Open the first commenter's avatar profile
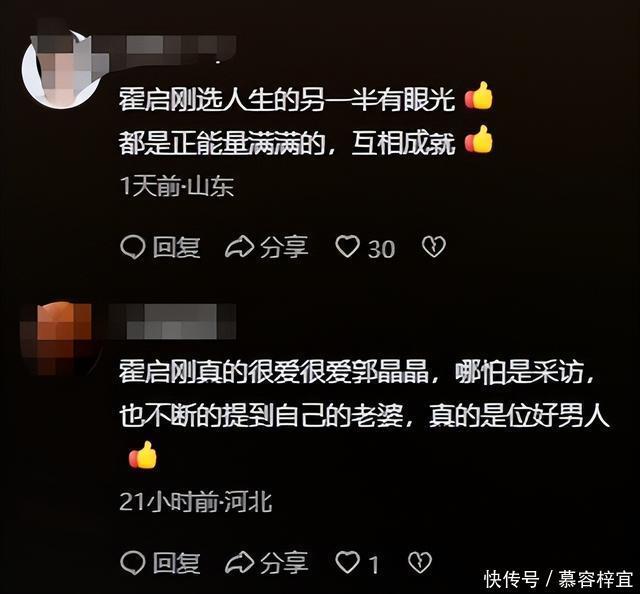The width and height of the screenshot is (640, 594). [61, 67]
